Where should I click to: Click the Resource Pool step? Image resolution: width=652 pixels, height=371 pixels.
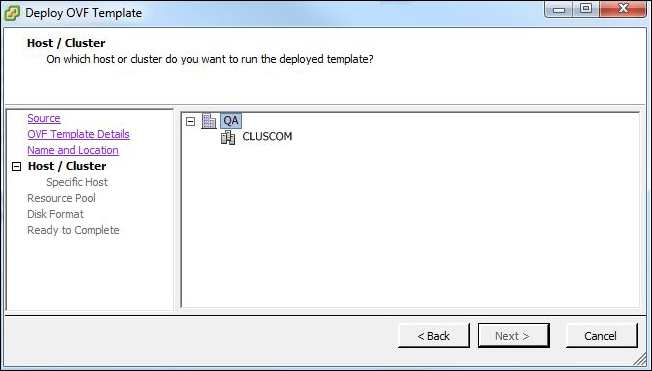coord(61,198)
